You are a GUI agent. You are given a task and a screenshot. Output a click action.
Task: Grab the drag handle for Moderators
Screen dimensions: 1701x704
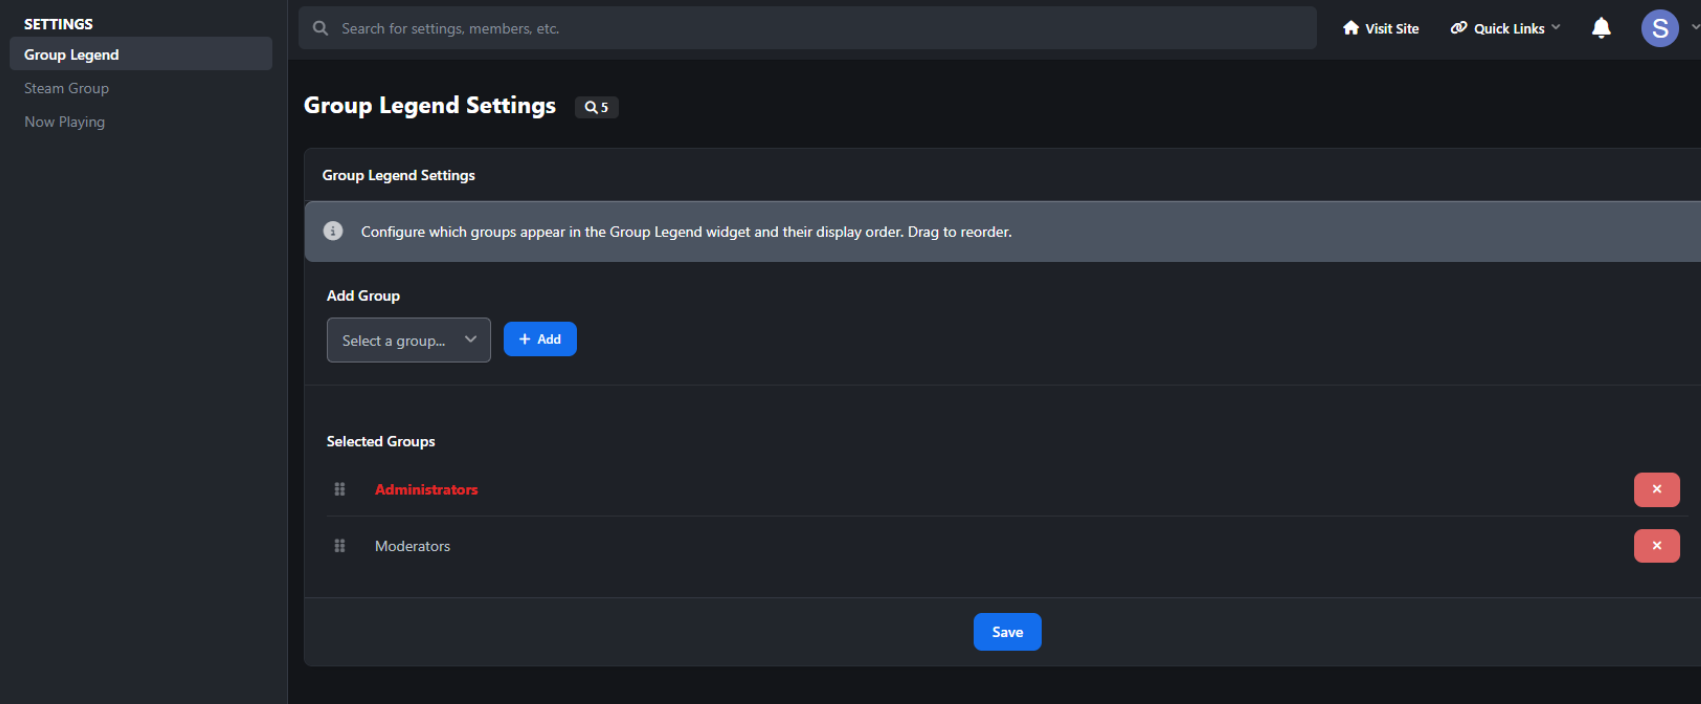click(340, 546)
